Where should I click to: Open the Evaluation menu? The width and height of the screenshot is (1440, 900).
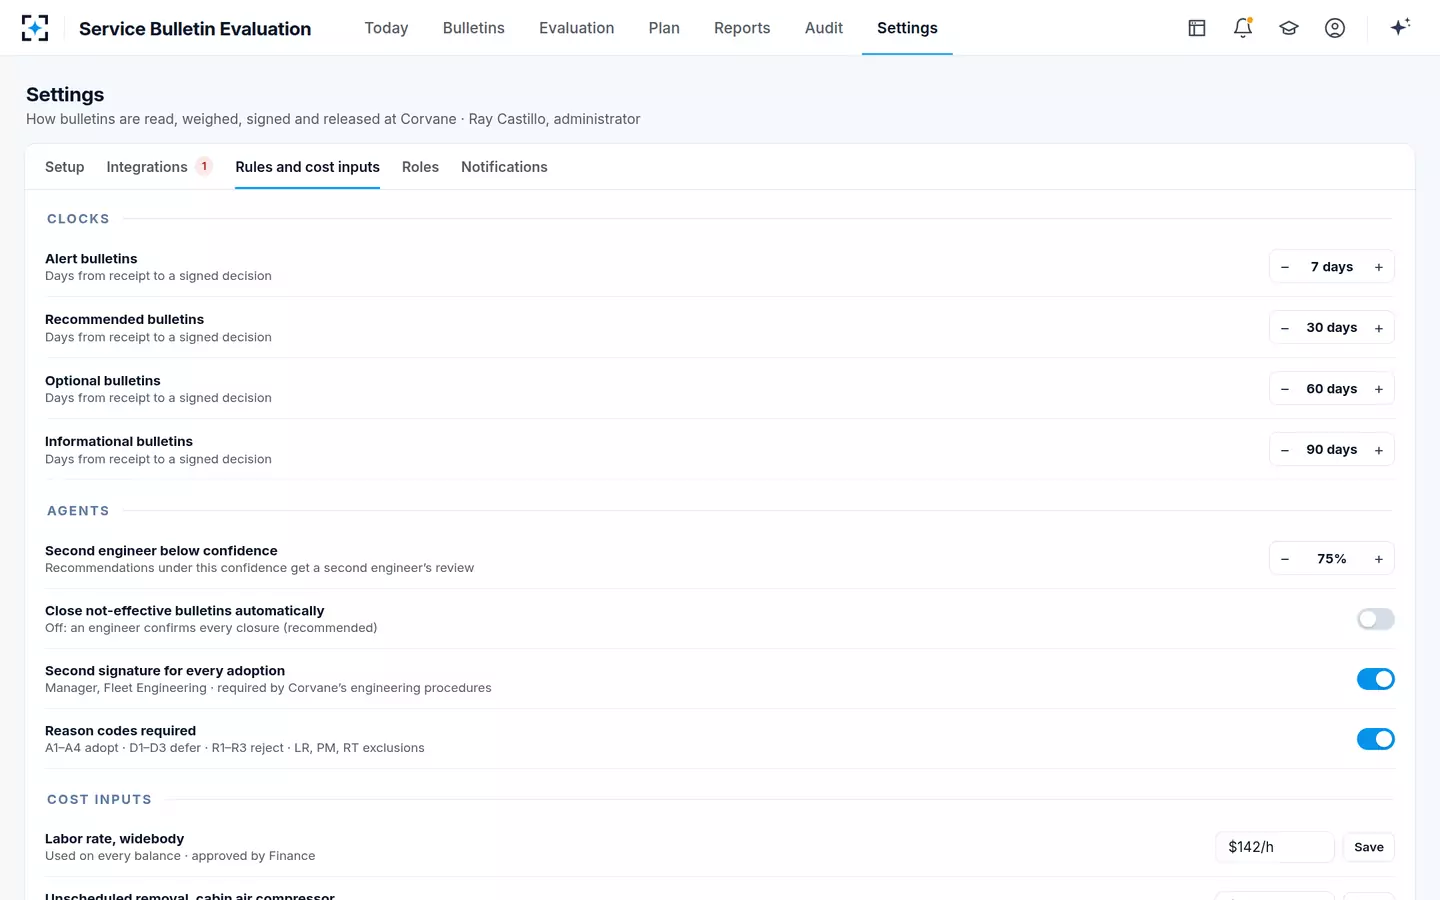tap(577, 28)
